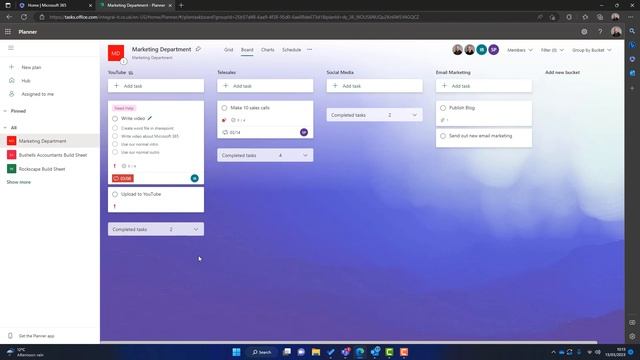Expand YouTube Completed tasks

(156, 229)
